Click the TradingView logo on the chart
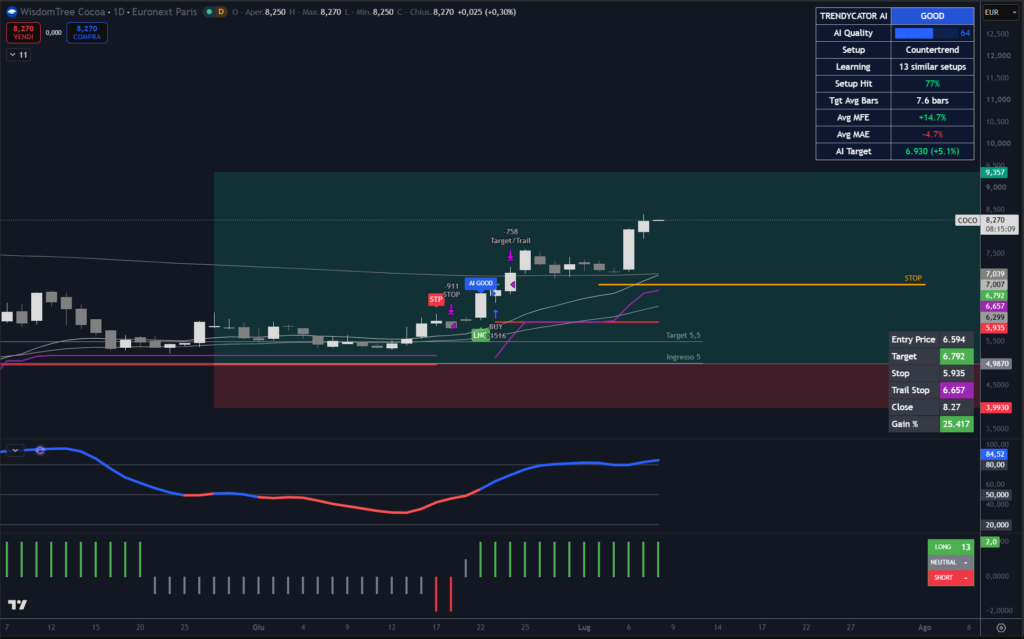The image size is (1024, 639). pyautogui.click(x=18, y=604)
